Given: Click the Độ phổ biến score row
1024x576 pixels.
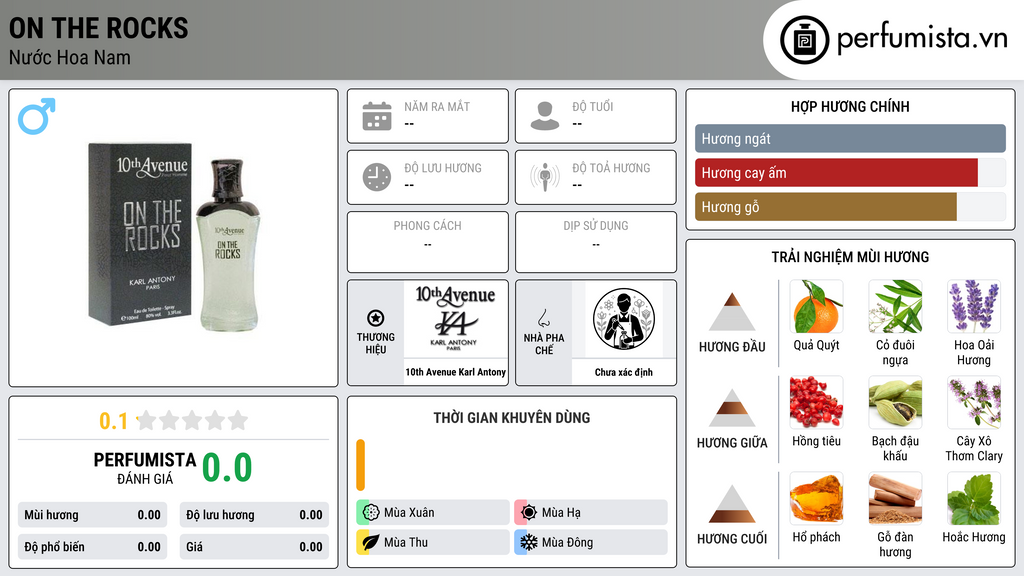Looking at the screenshot, I should 93,547.
